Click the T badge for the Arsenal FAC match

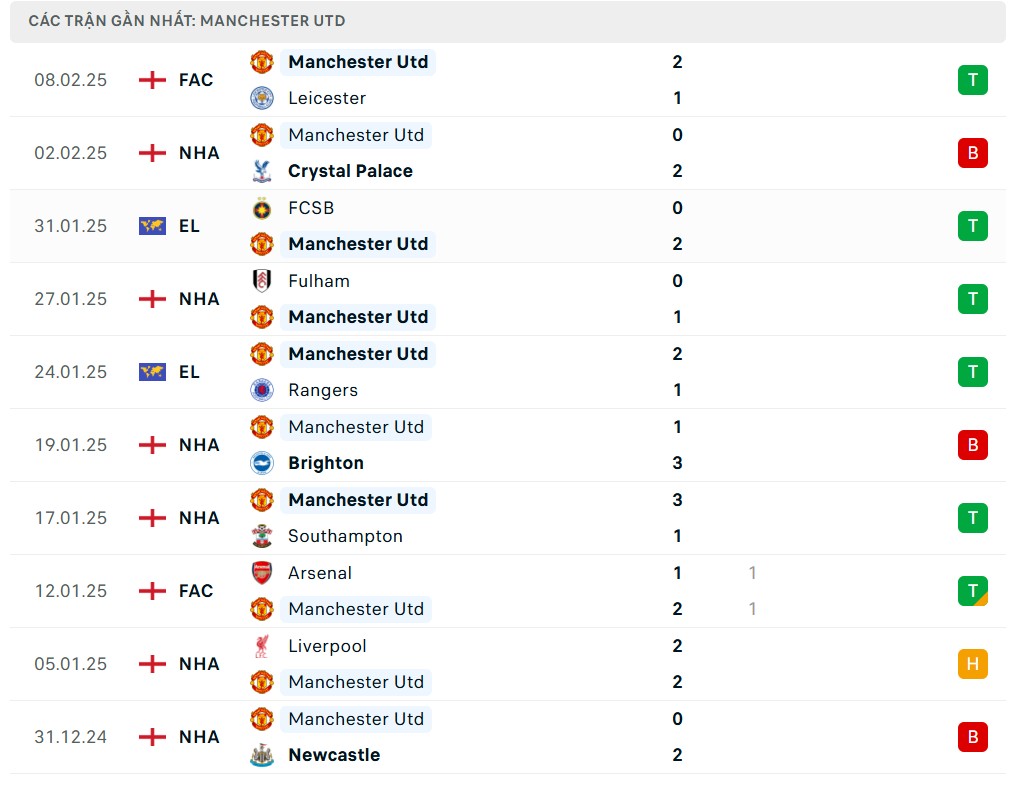coord(972,591)
